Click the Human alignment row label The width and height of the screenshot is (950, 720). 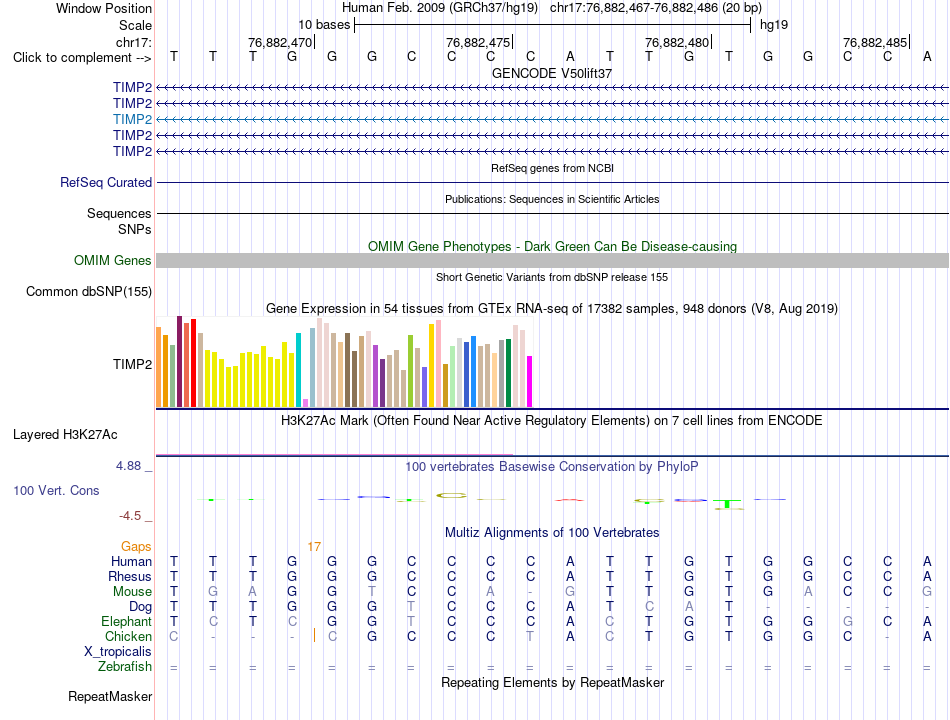131,562
